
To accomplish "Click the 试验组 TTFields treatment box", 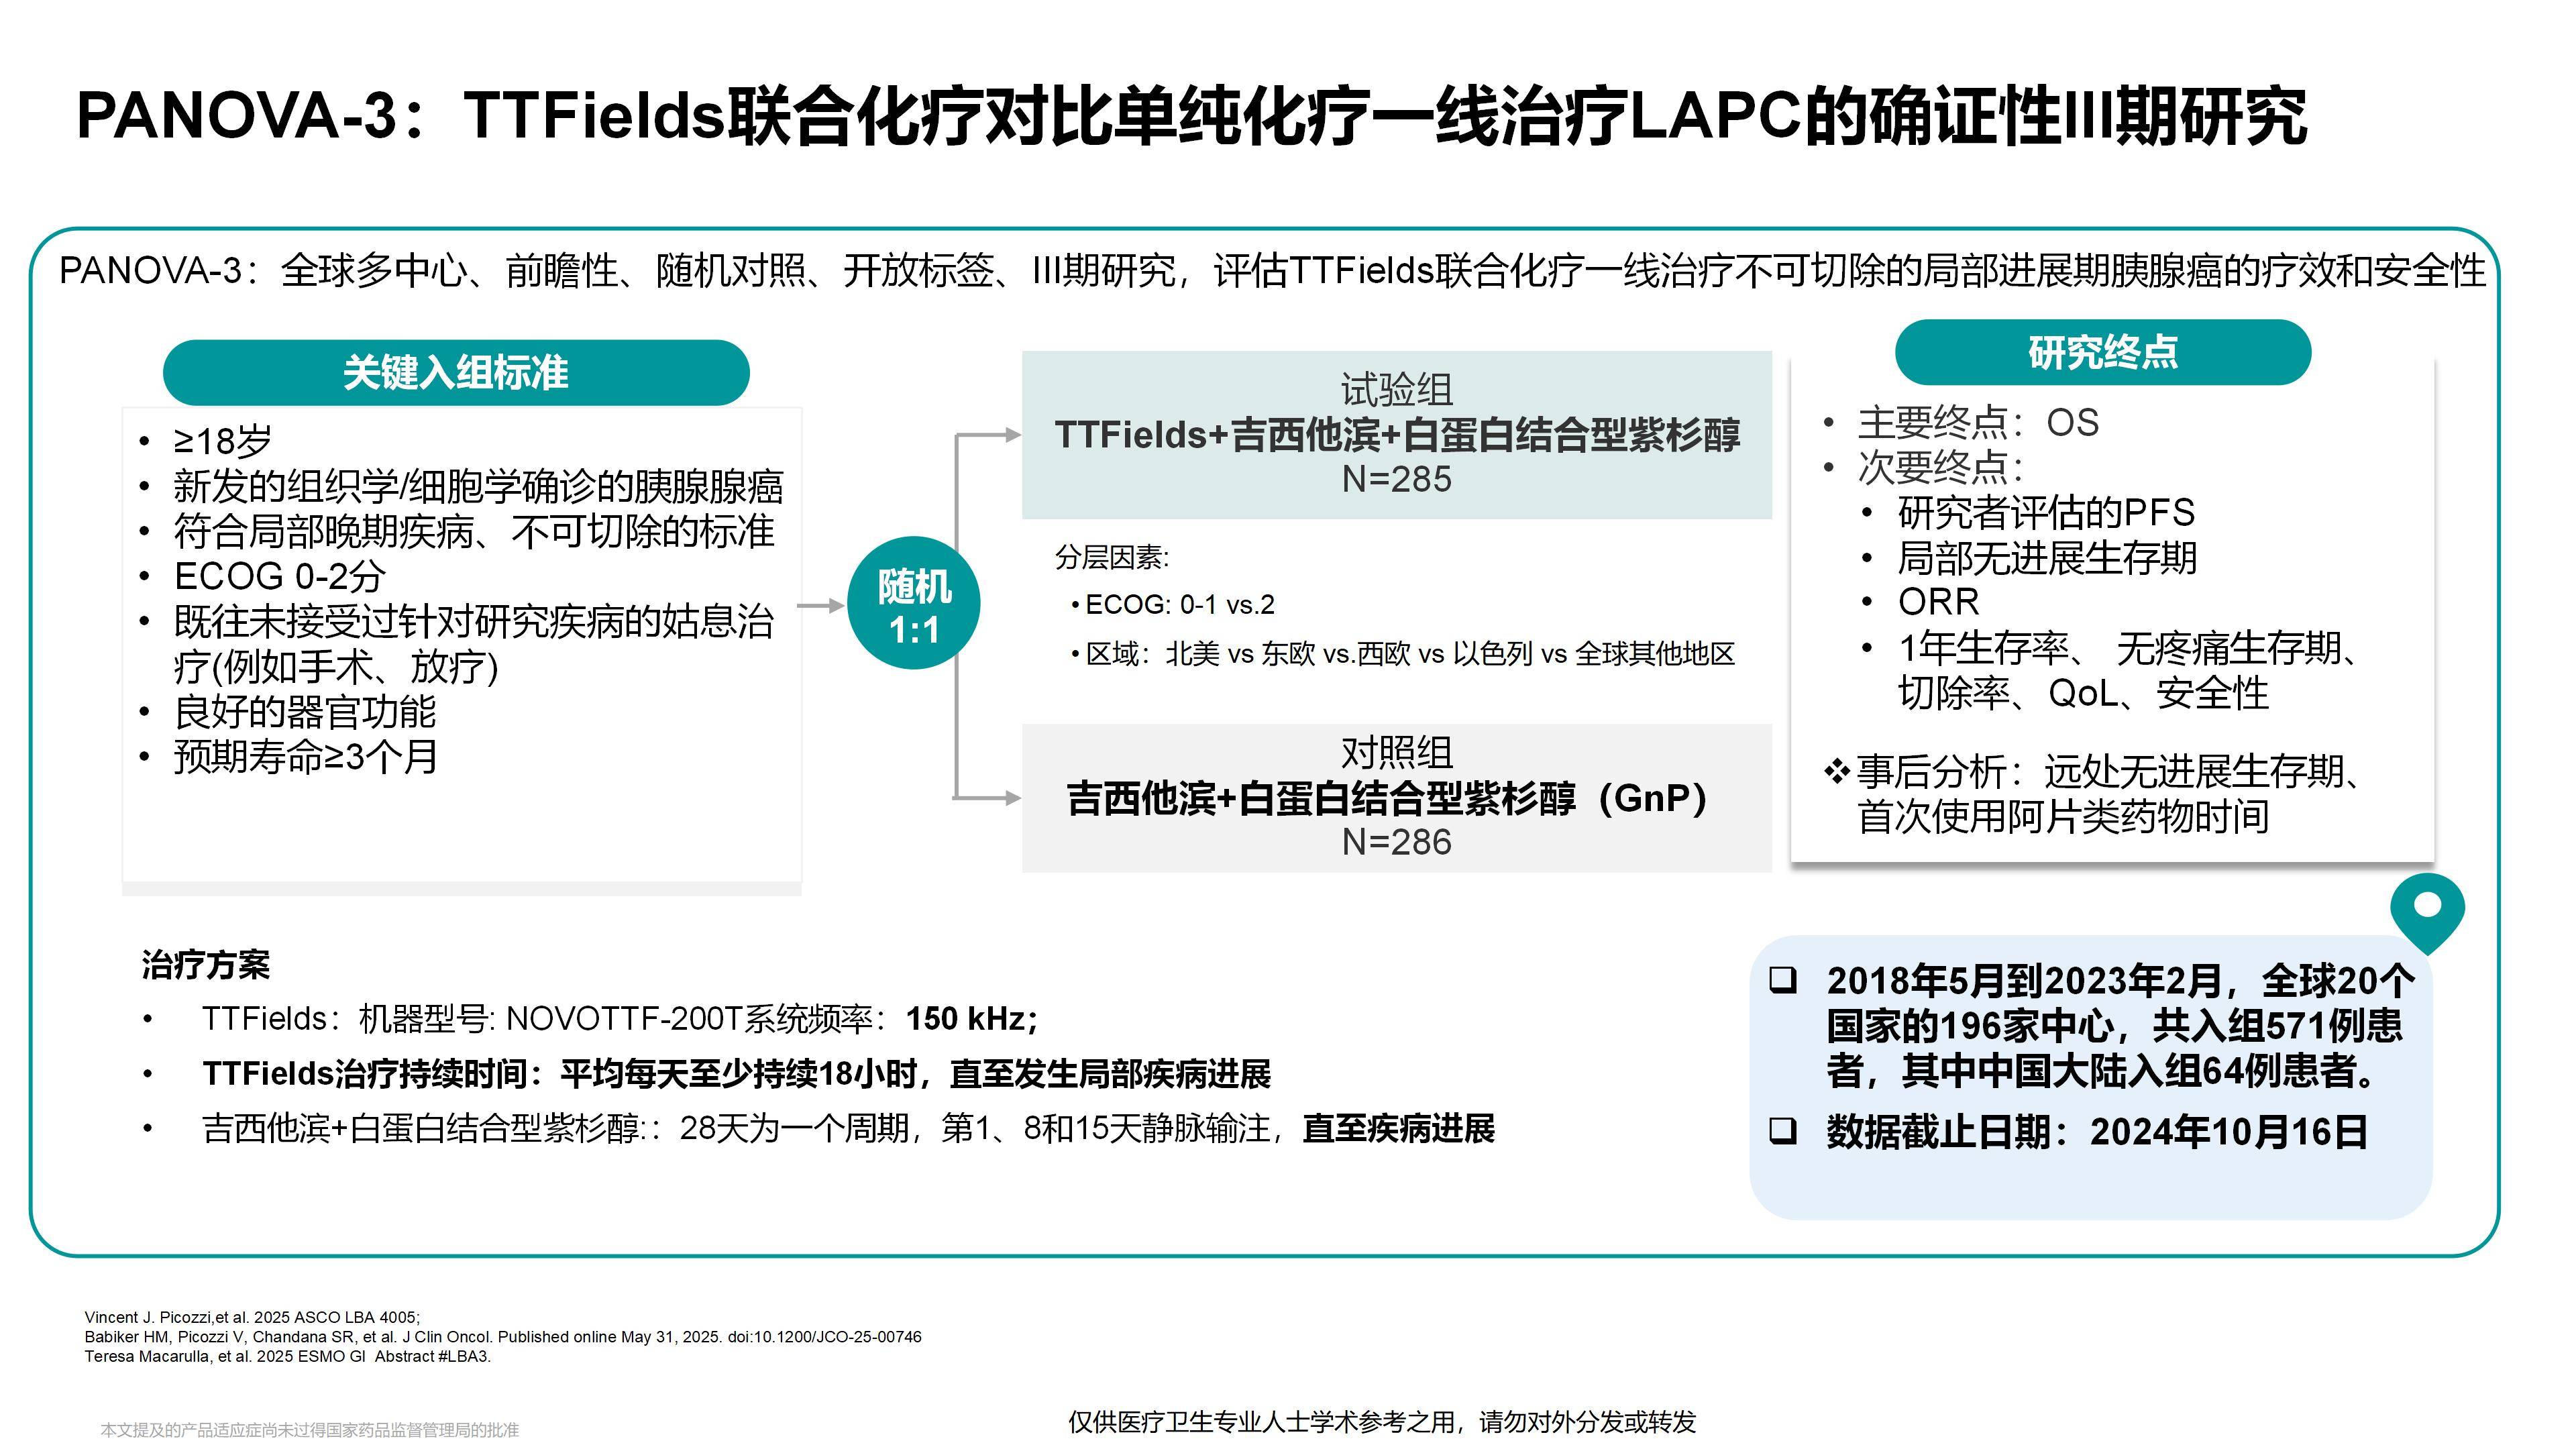I will coord(1396,435).
